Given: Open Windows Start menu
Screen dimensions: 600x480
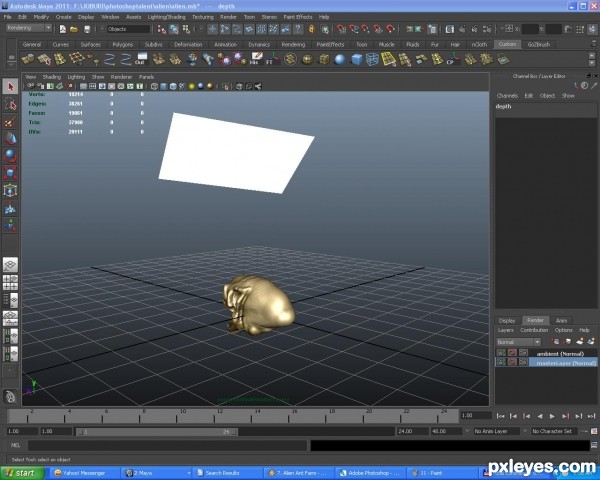Looking at the screenshot, I should point(21,473).
